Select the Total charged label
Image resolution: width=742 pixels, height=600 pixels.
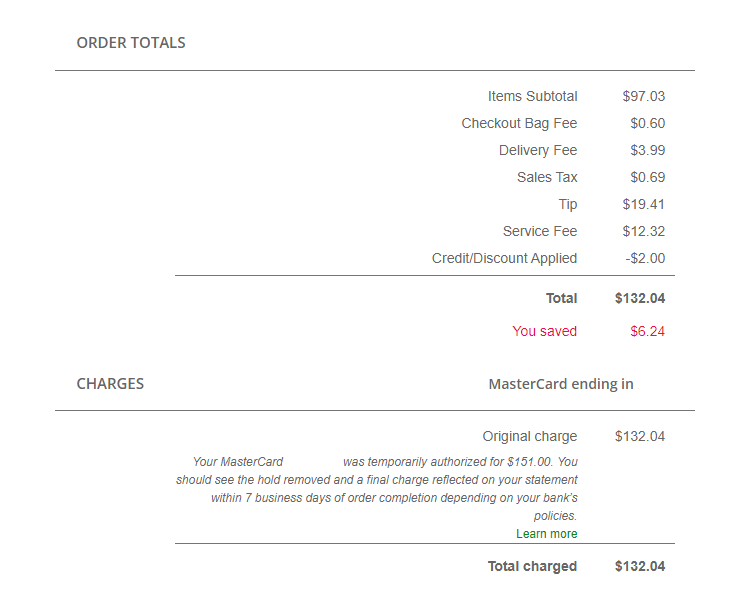coord(532,567)
